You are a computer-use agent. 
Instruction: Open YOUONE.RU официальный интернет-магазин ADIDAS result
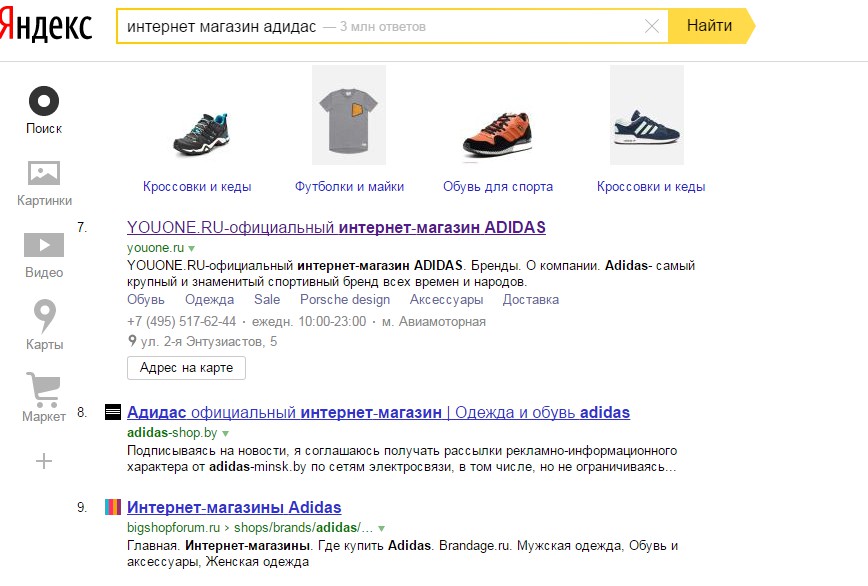coord(336,227)
